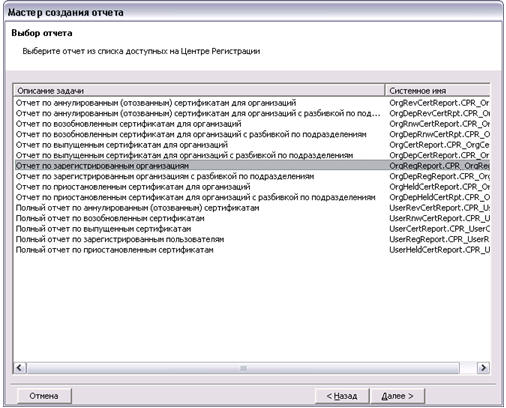The height and width of the screenshot is (408, 506).
Task: Sort by Системное имя column header
Action: (438, 91)
